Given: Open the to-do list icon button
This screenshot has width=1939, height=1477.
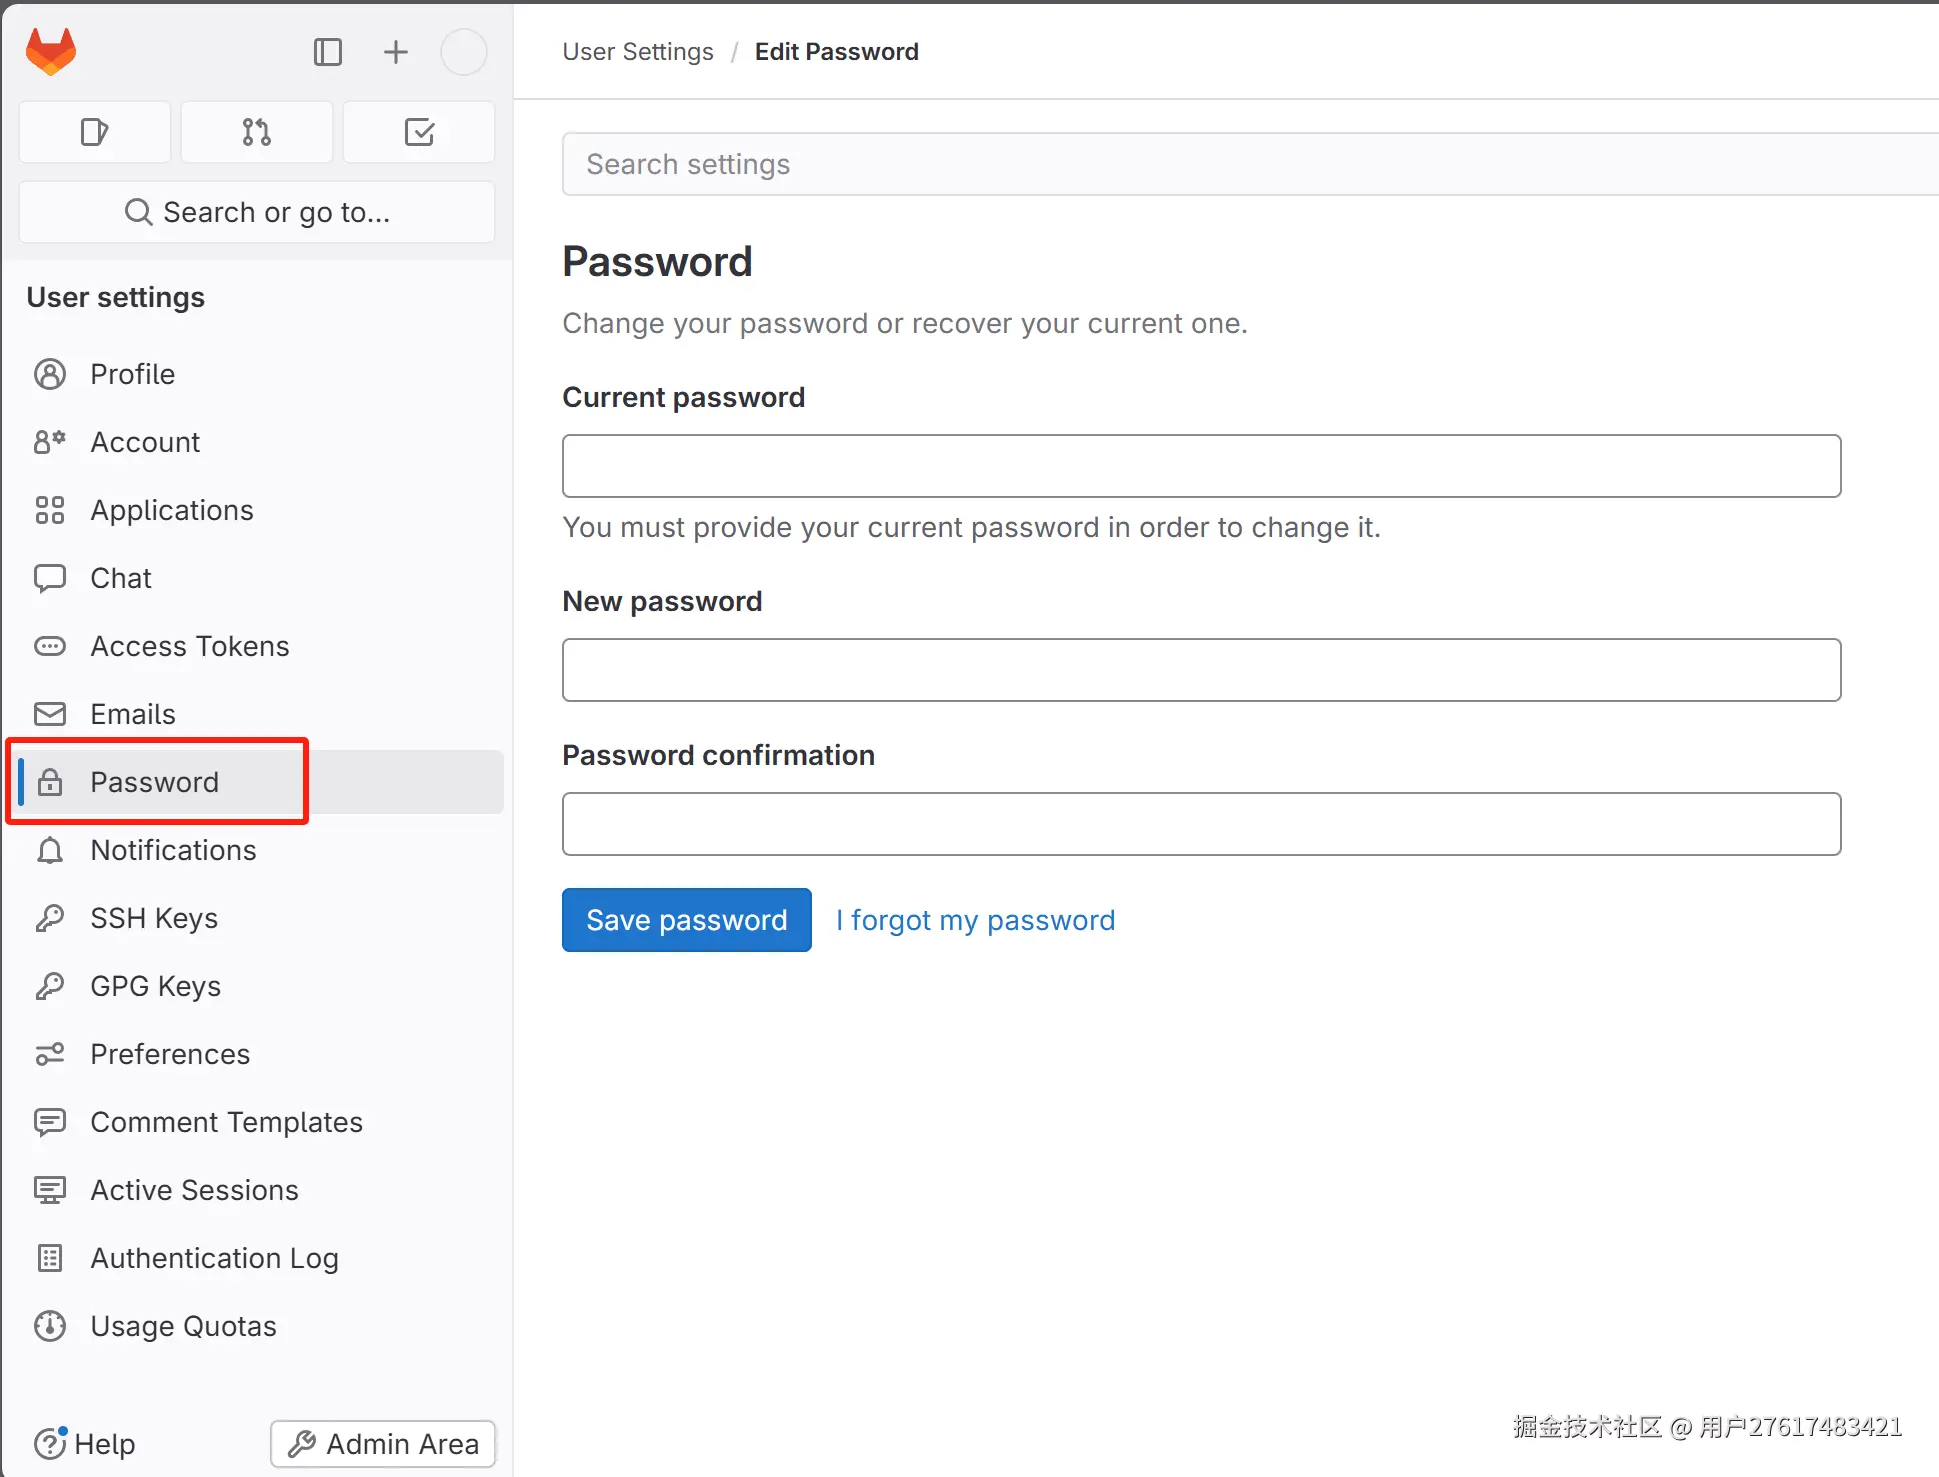Looking at the screenshot, I should [x=419, y=132].
